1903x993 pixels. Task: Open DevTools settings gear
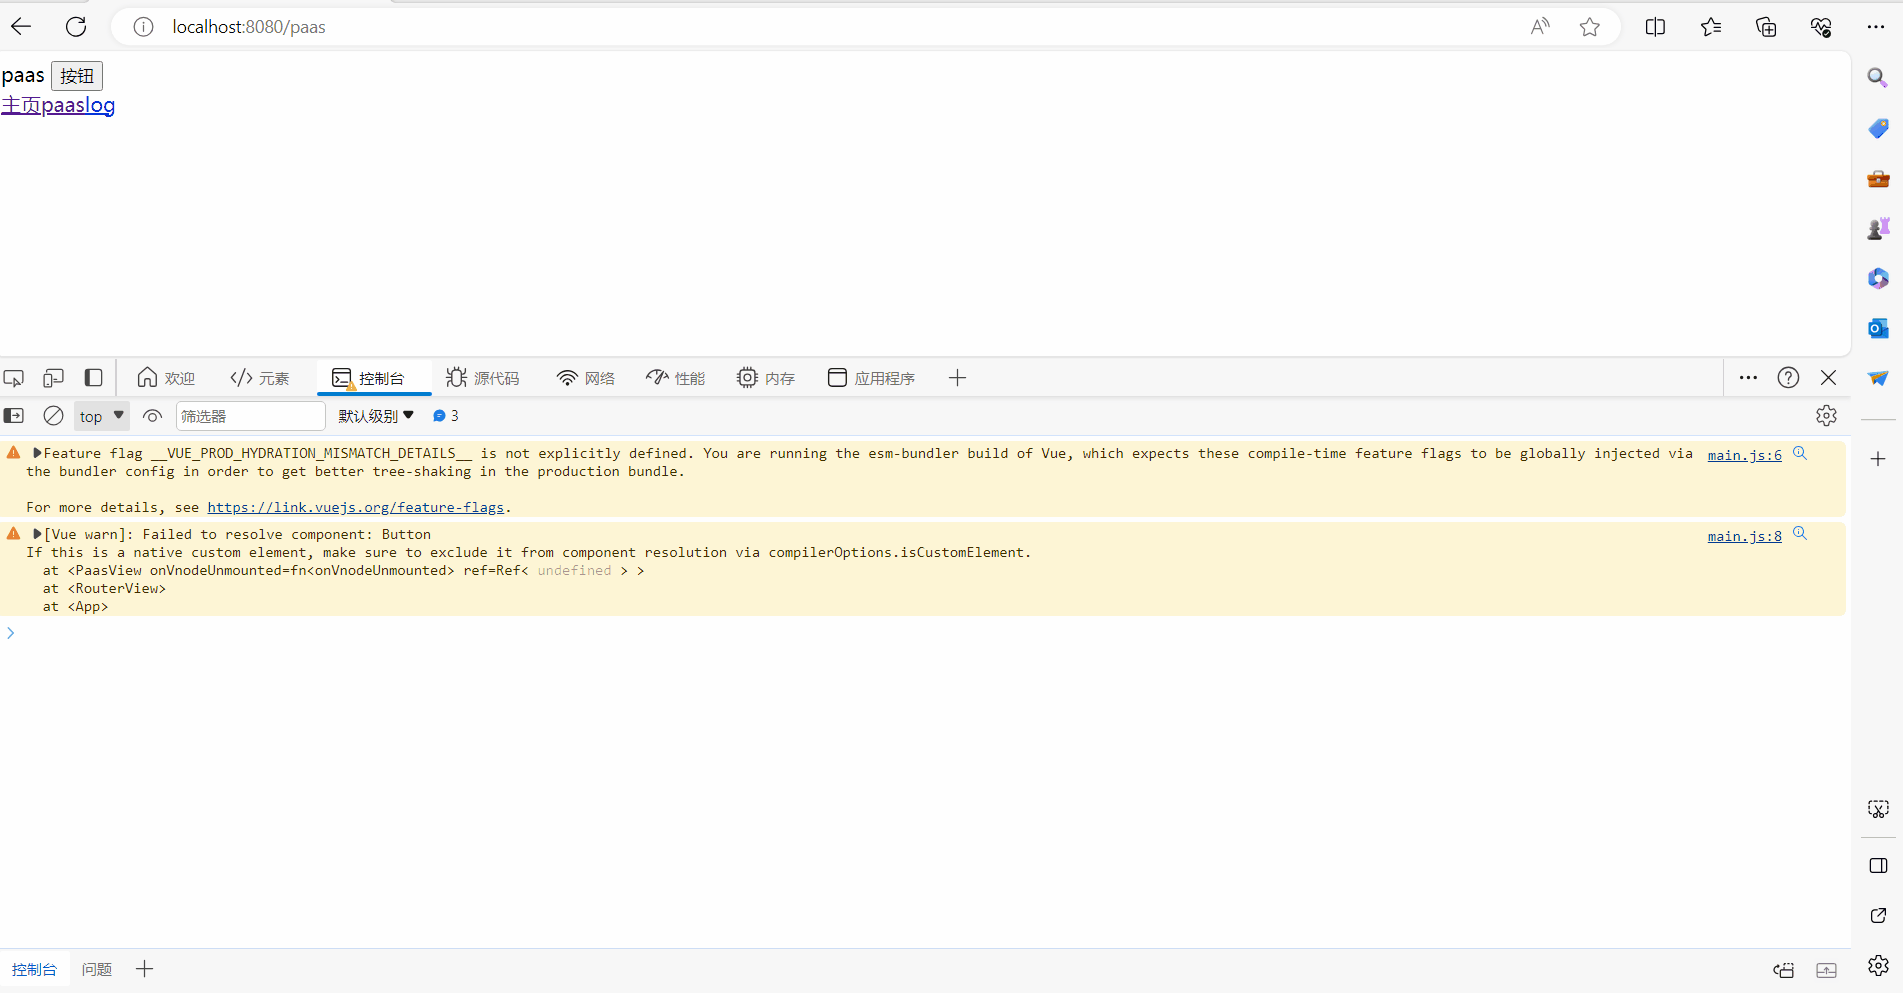[x=1826, y=415]
